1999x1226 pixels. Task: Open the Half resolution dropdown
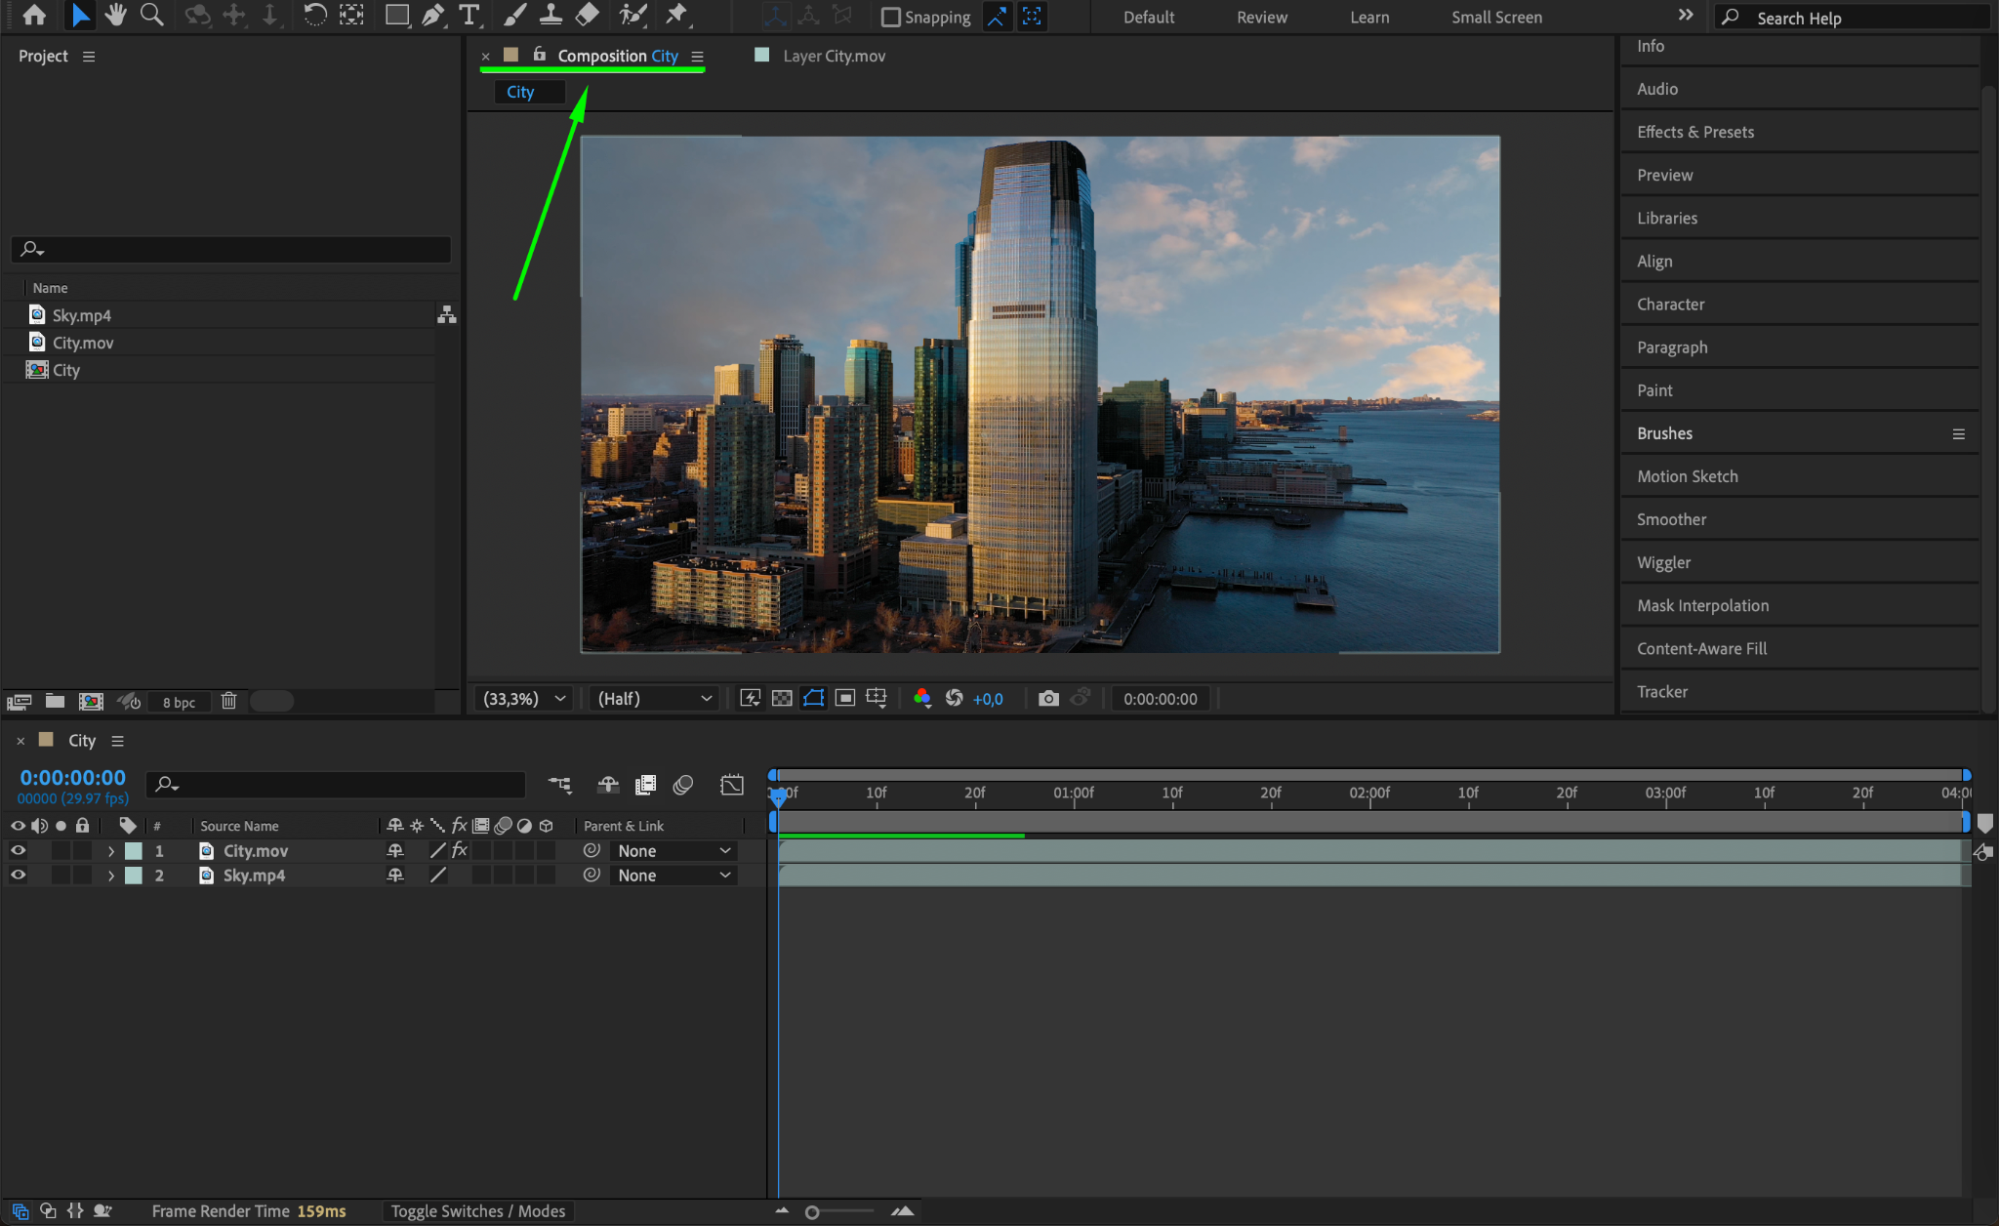[654, 699]
